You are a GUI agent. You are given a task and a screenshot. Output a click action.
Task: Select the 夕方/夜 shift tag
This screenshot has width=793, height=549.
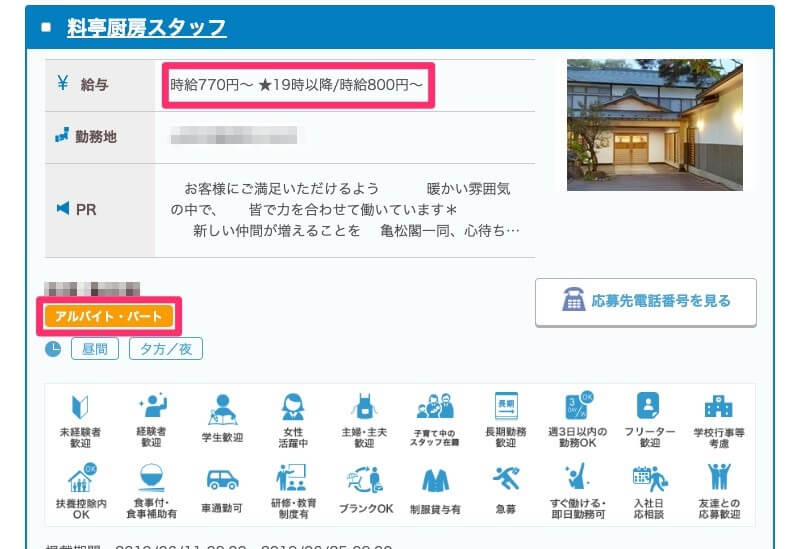pyautogui.click(x=166, y=348)
